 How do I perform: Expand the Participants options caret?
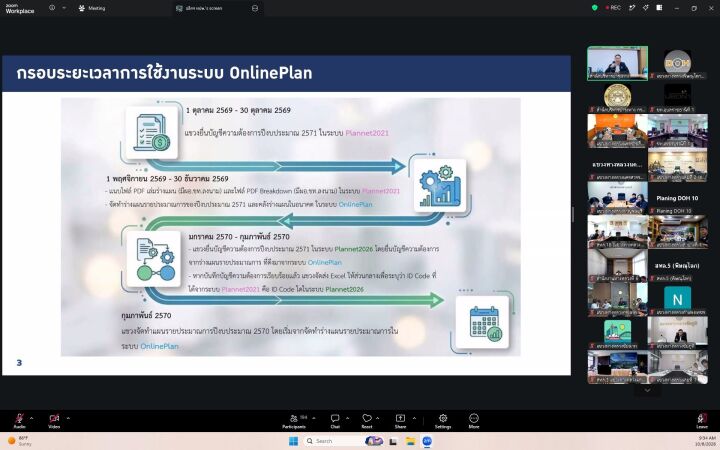pyautogui.click(x=314, y=418)
